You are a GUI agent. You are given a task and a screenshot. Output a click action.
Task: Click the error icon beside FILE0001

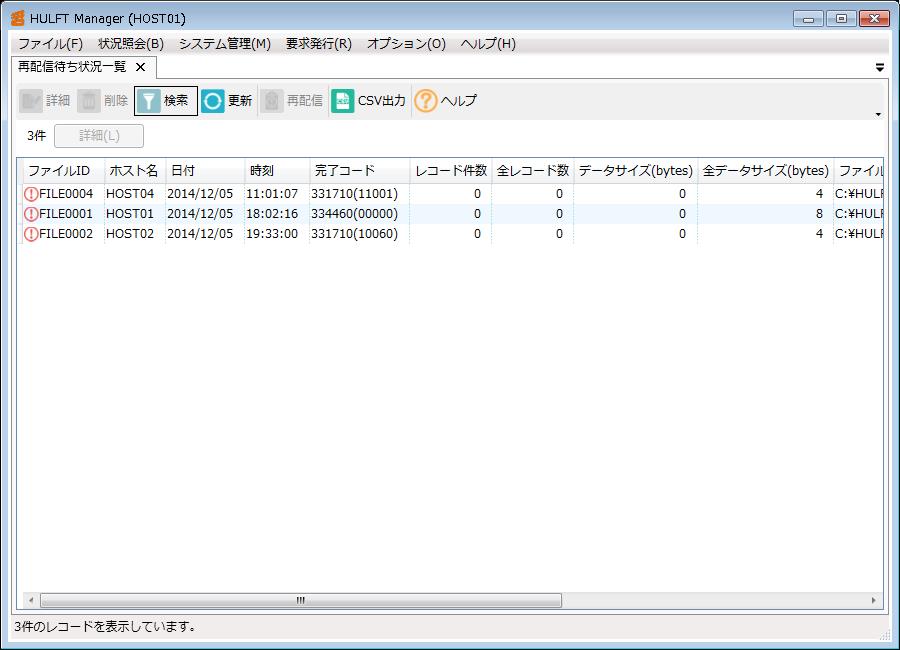pos(31,214)
